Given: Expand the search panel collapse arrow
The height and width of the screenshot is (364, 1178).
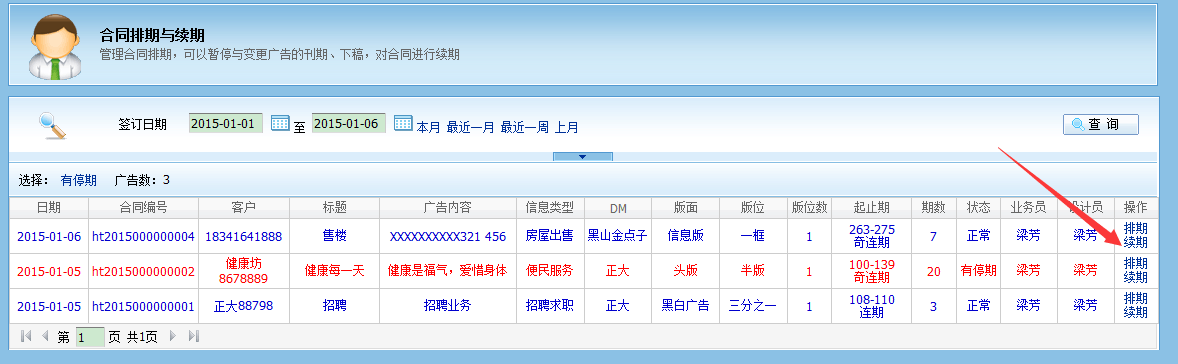Looking at the screenshot, I should pos(583,156).
